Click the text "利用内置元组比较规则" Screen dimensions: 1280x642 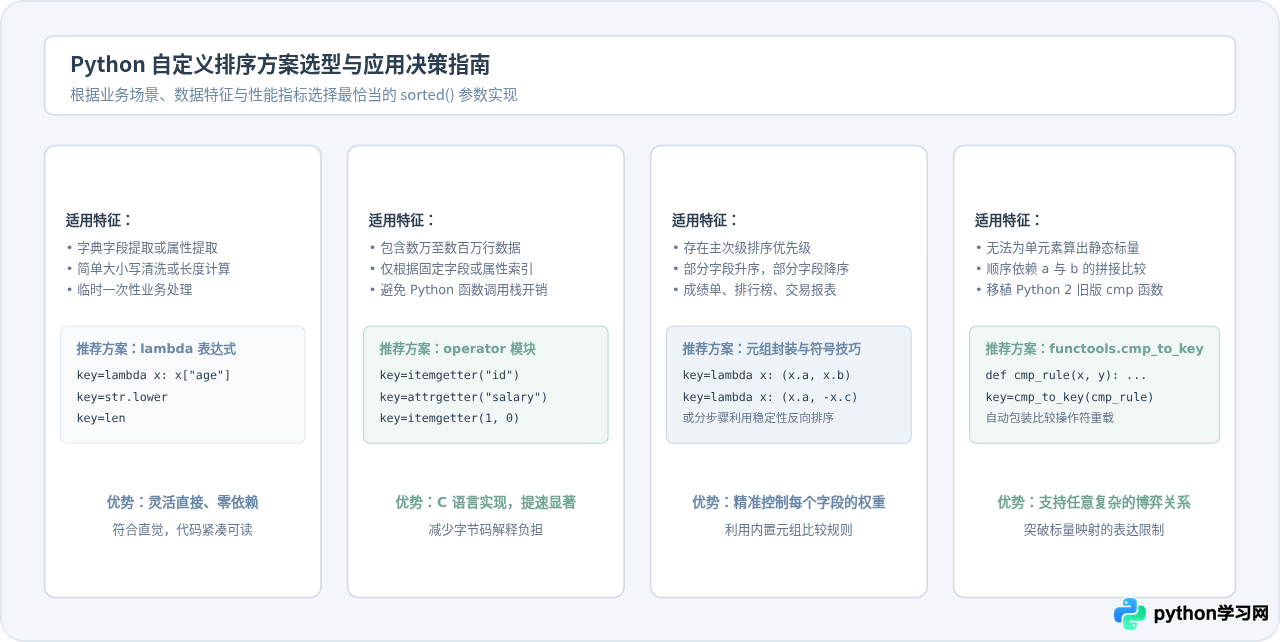pos(789,530)
